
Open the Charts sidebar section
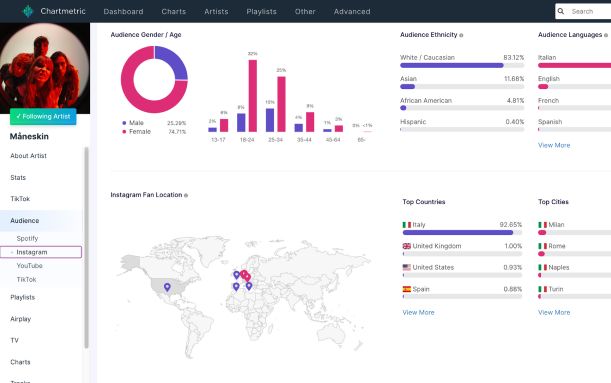point(20,362)
